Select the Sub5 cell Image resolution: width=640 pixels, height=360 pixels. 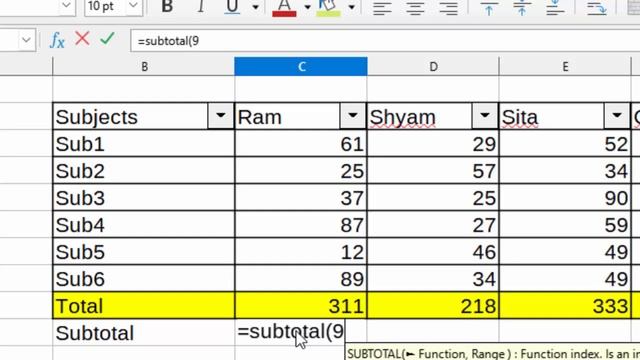click(x=144, y=251)
